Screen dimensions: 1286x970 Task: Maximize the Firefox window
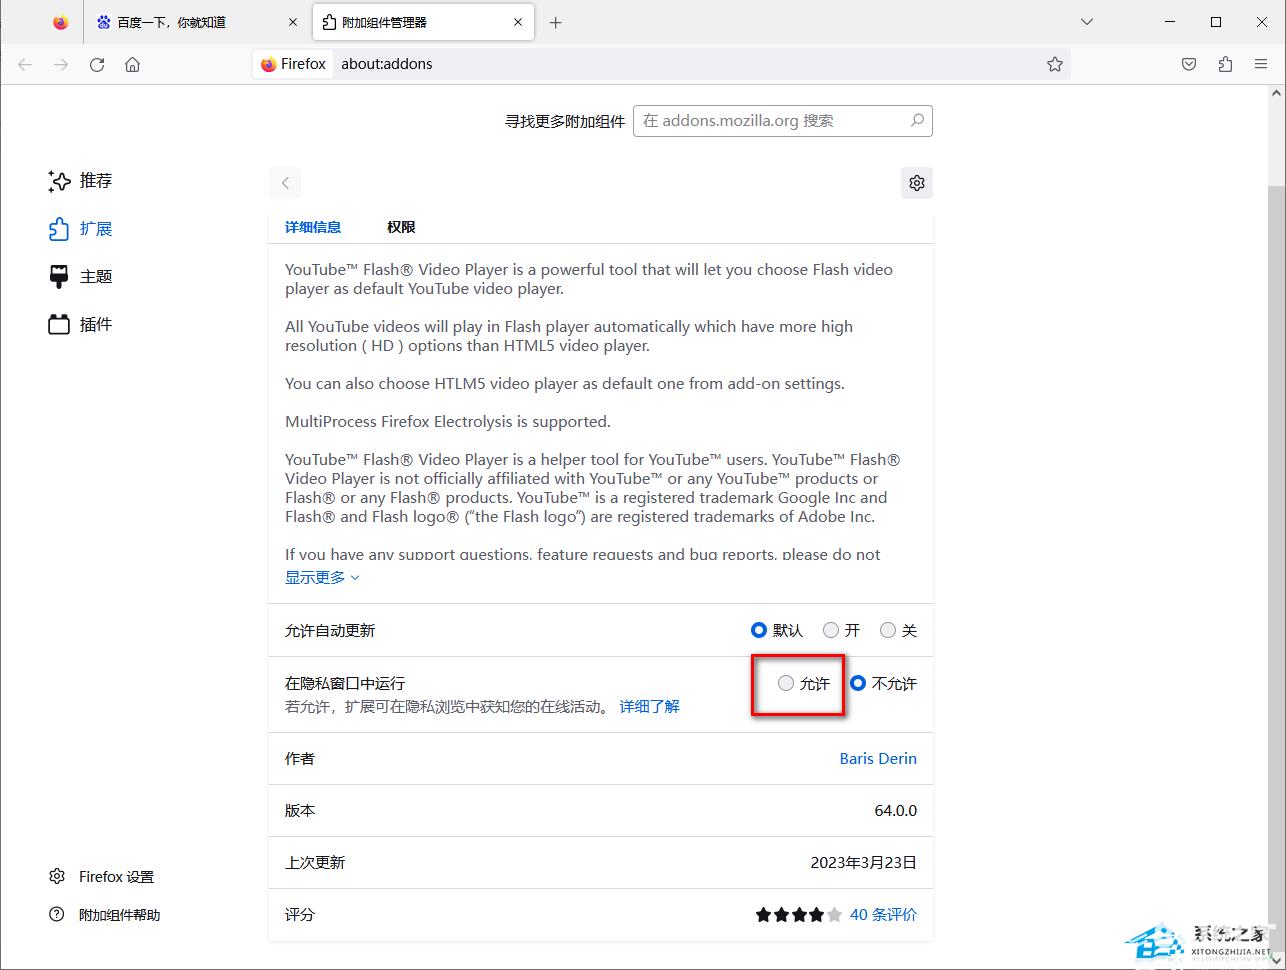click(x=1216, y=22)
